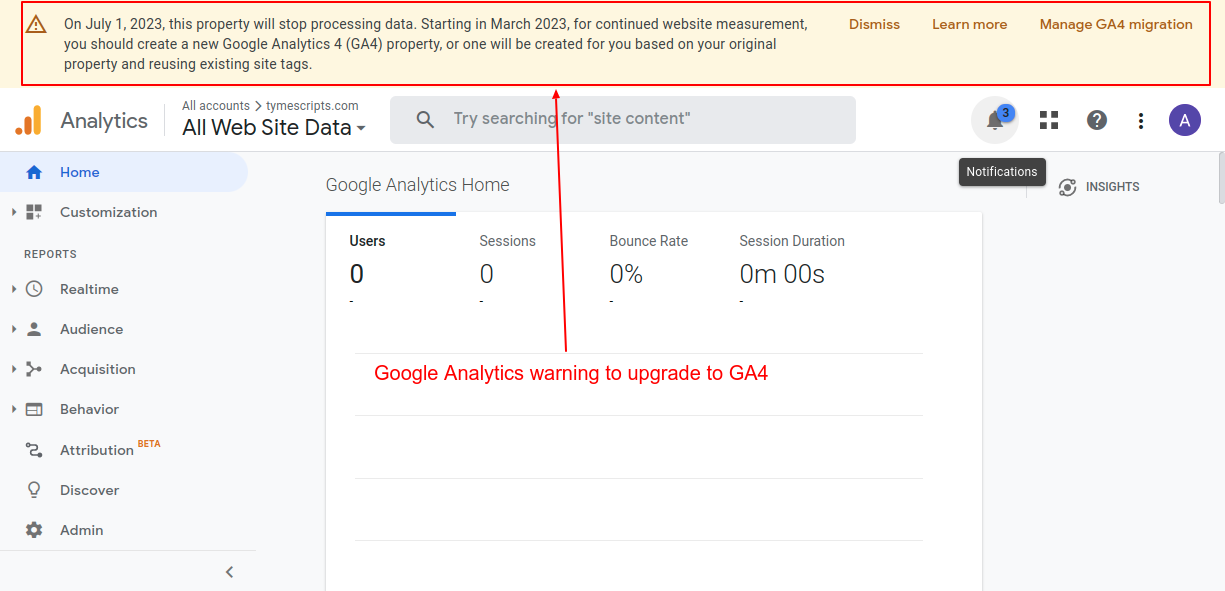1225x591 pixels.
Task: Expand the Customization tree arrow
Action: (13, 212)
